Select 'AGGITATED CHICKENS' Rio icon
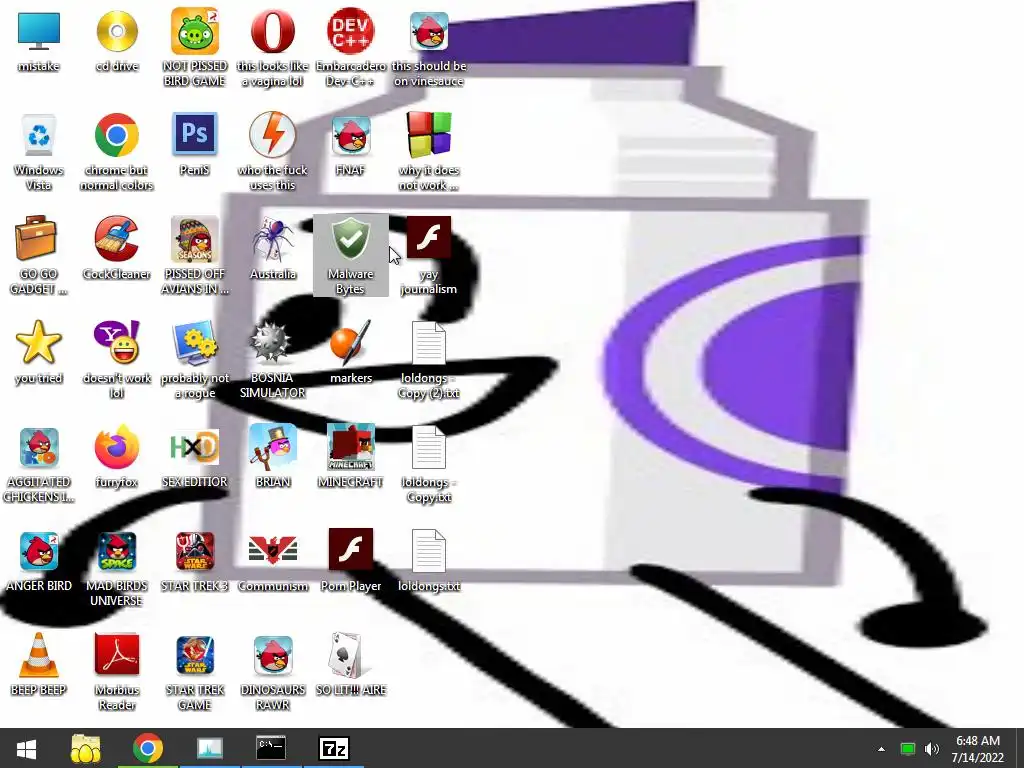 point(39,447)
